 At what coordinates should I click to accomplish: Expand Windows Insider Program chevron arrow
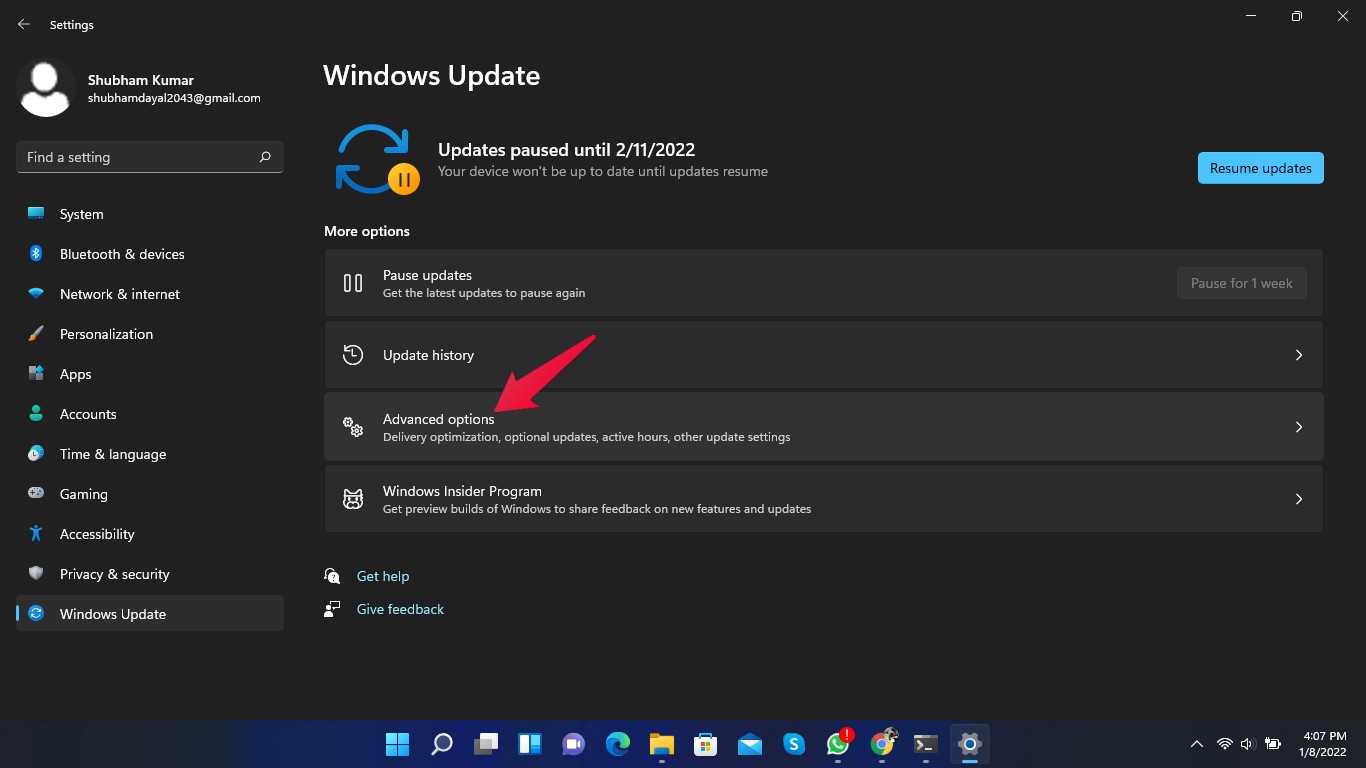(x=1299, y=499)
